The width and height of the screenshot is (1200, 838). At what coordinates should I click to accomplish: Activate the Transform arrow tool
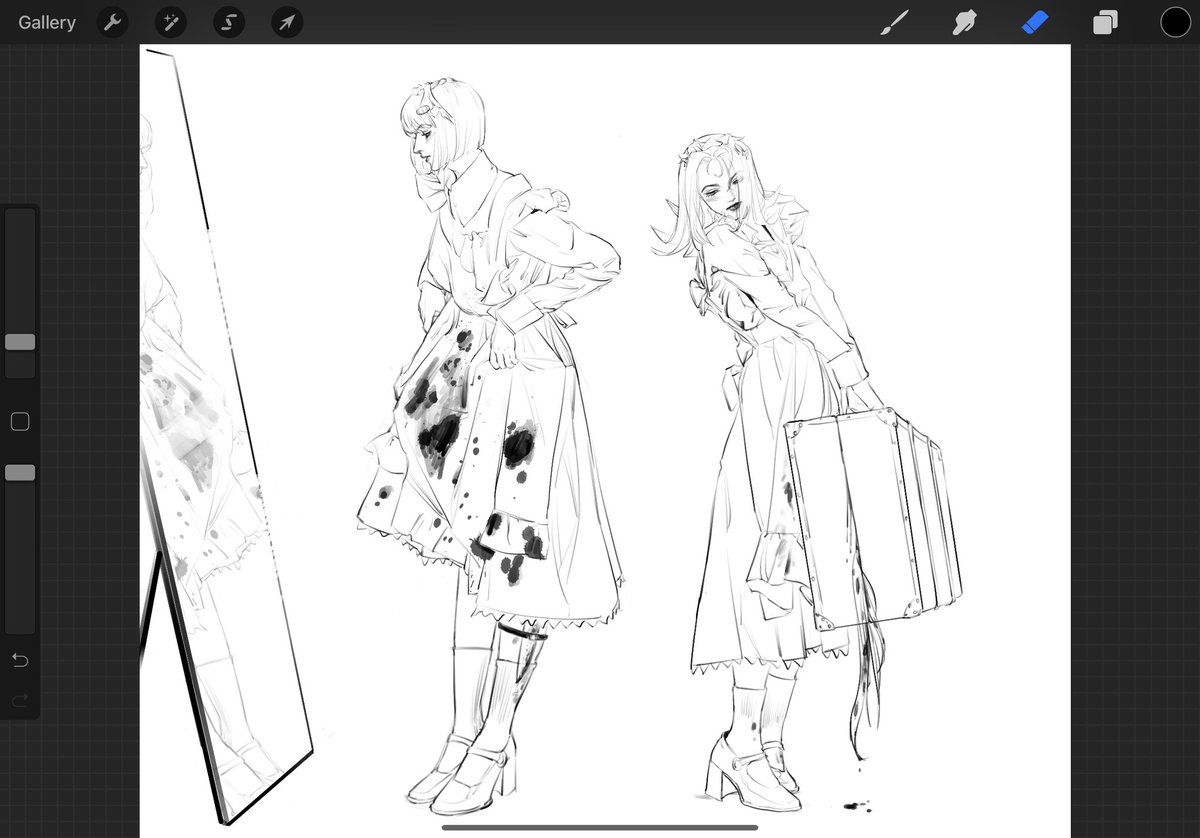click(x=287, y=22)
